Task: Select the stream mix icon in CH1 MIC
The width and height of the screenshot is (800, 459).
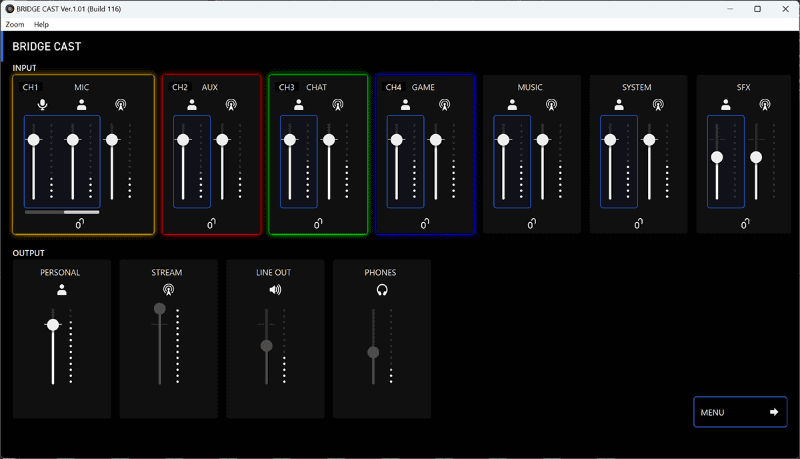Action: pyautogui.click(x=120, y=105)
